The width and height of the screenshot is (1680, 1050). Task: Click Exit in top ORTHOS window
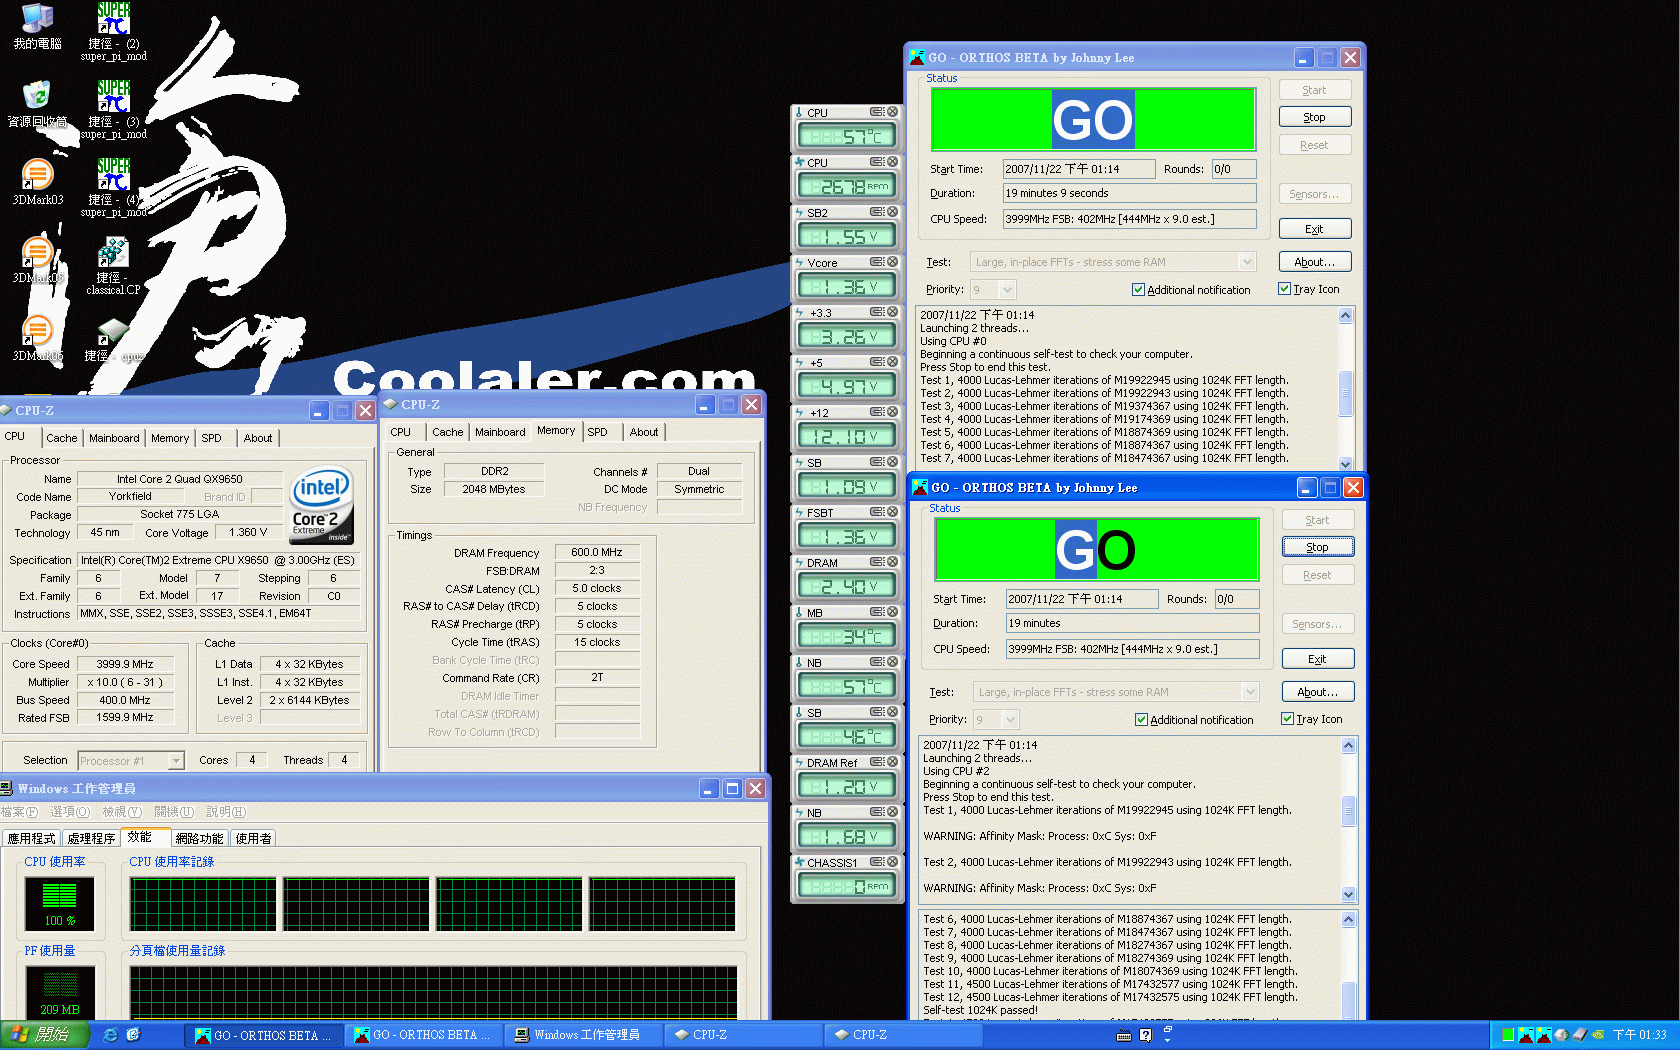click(x=1315, y=229)
